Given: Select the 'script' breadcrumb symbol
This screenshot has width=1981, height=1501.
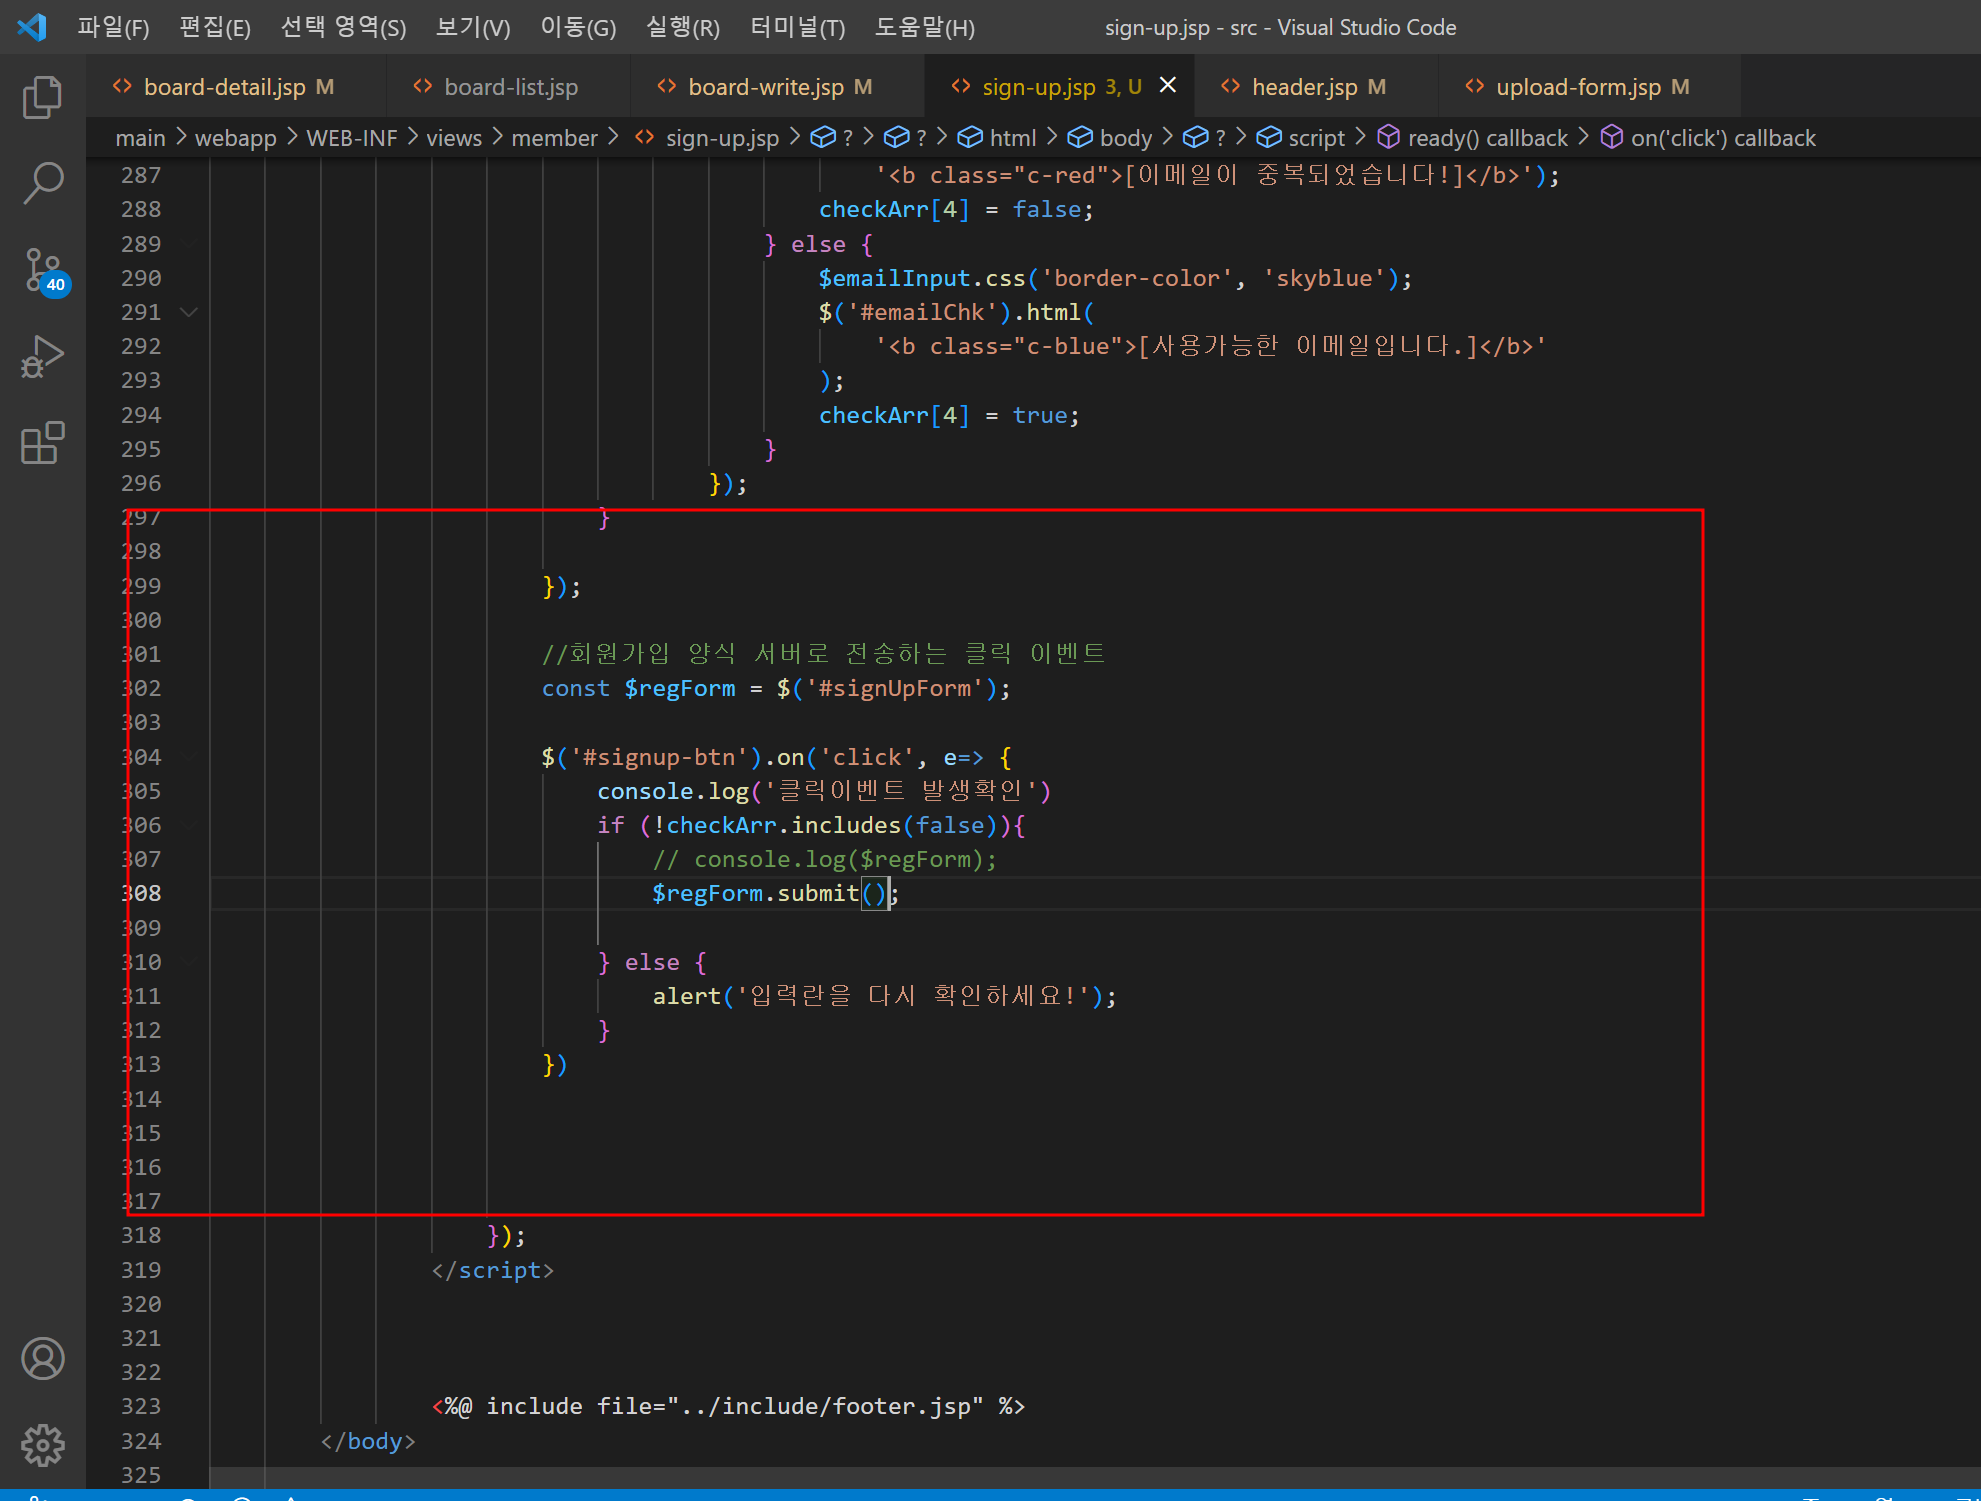Looking at the screenshot, I should pyautogui.click(x=1301, y=138).
